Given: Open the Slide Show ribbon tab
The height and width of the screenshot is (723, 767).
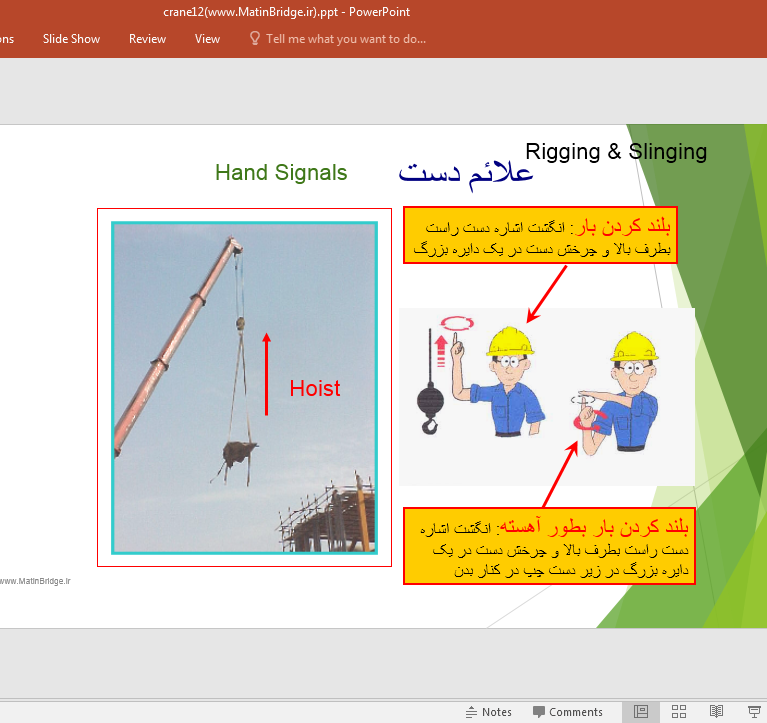Looking at the screenshot, I should [71, 39].
